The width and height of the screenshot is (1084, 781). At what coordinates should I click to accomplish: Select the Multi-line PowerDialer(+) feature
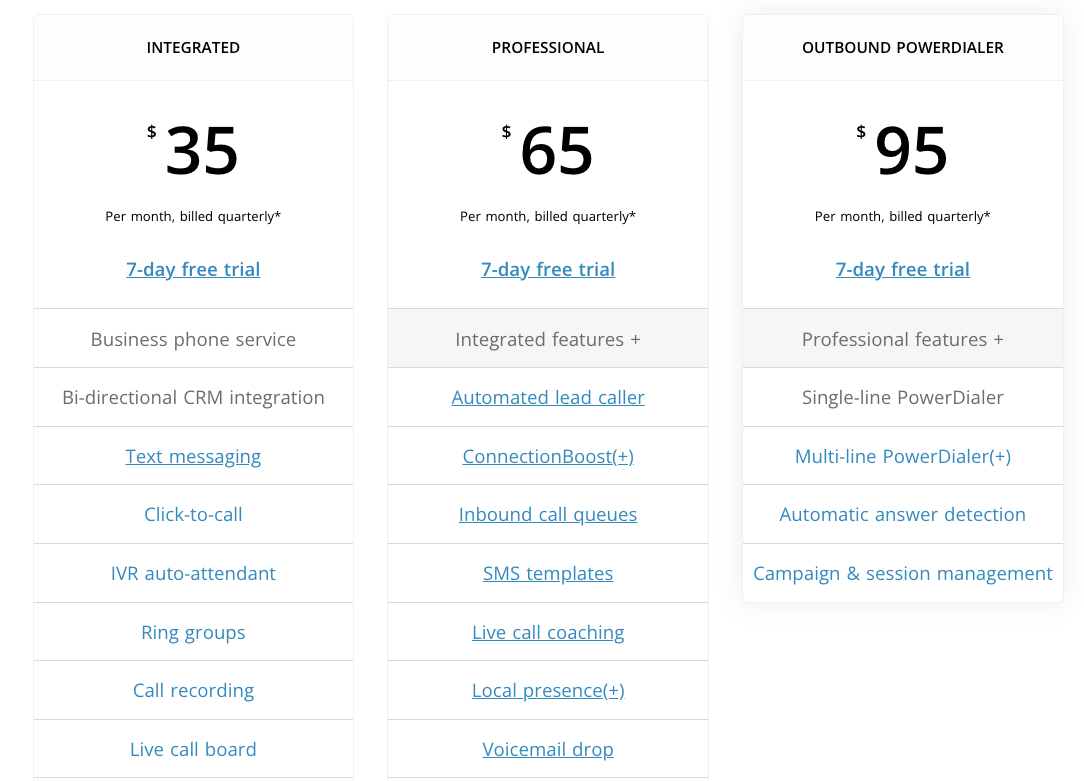[x=902, y=456]
